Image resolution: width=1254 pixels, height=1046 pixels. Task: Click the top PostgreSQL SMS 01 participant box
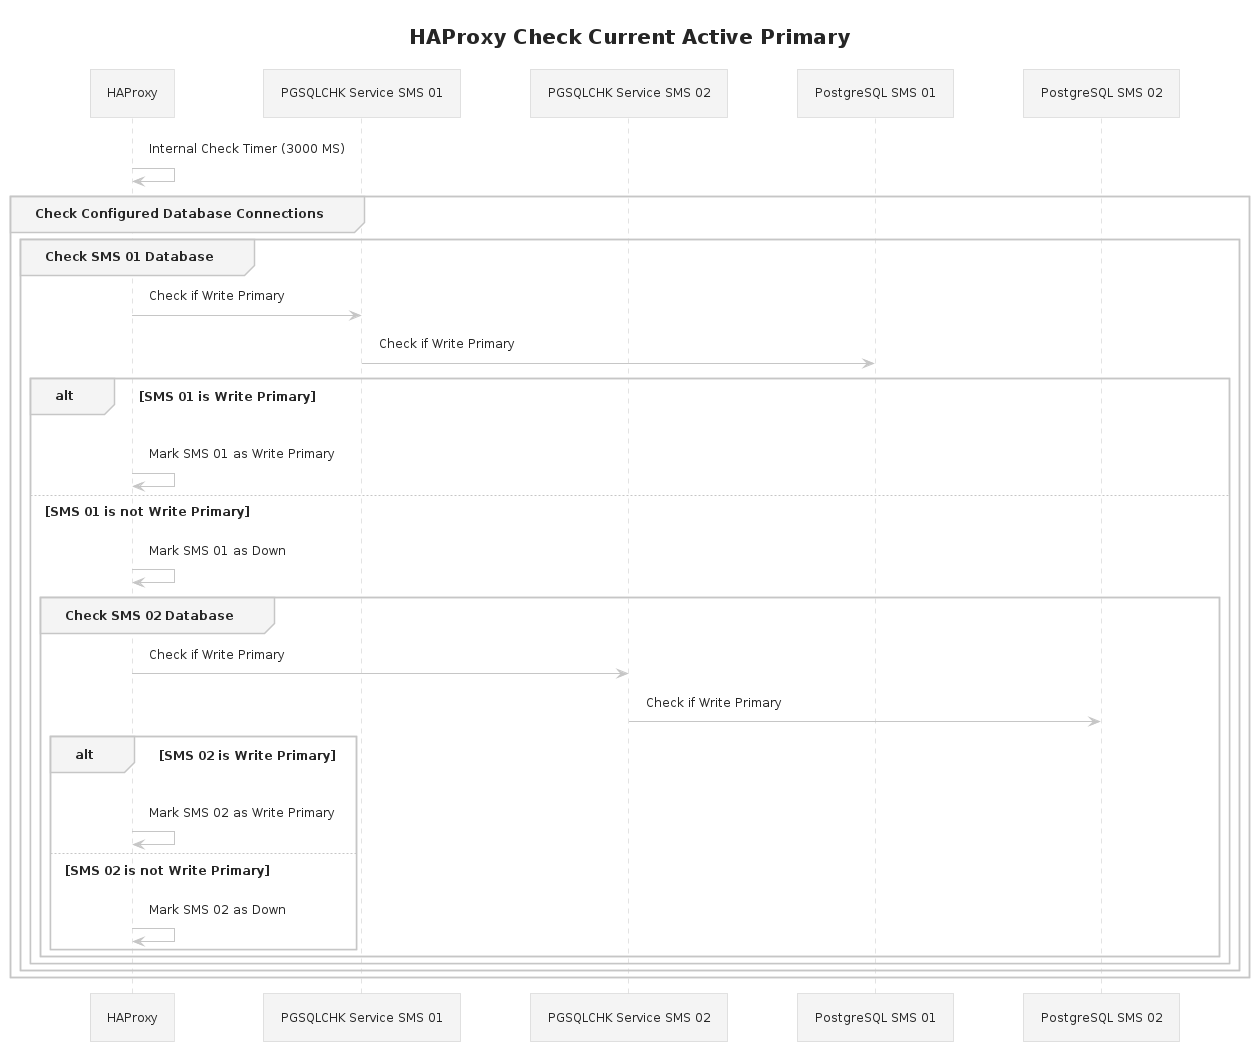[x=875, y=93]
